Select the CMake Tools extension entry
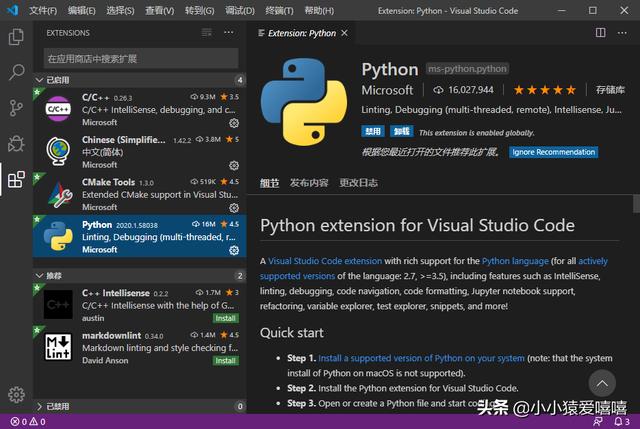Screen dimensions: 640x429 tap(140, 194)
